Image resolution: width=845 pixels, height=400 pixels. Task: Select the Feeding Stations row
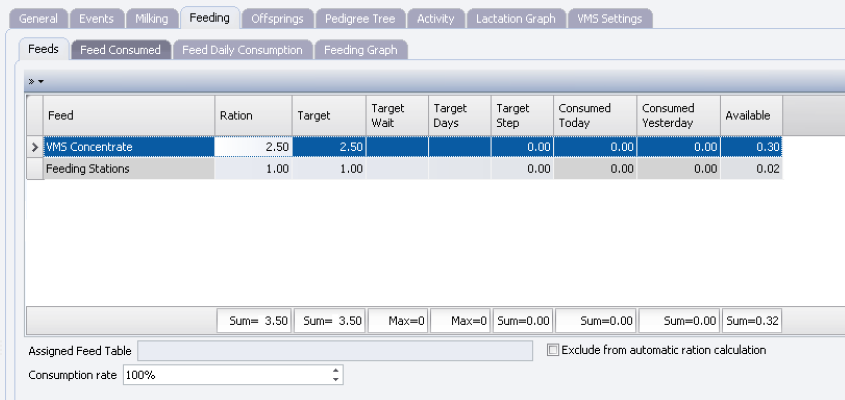(x=128, y=169)
